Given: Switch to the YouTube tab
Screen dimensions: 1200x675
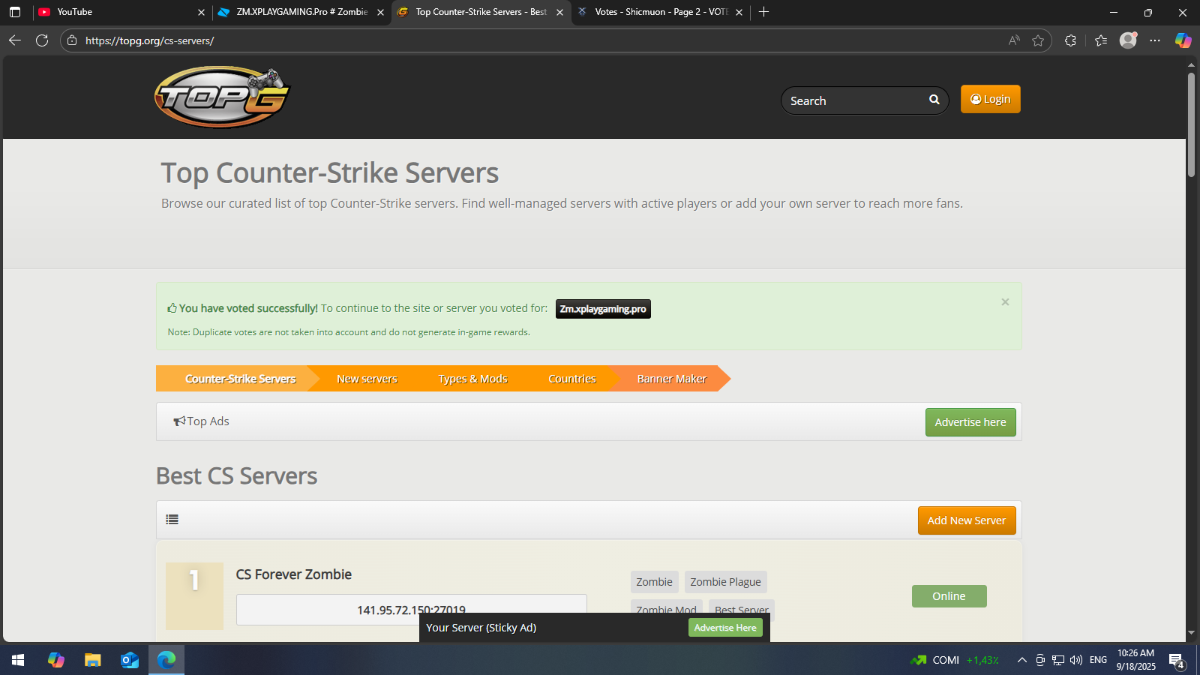Looking at the screenshot, I should pyautogui.click(x=110, y=12).
